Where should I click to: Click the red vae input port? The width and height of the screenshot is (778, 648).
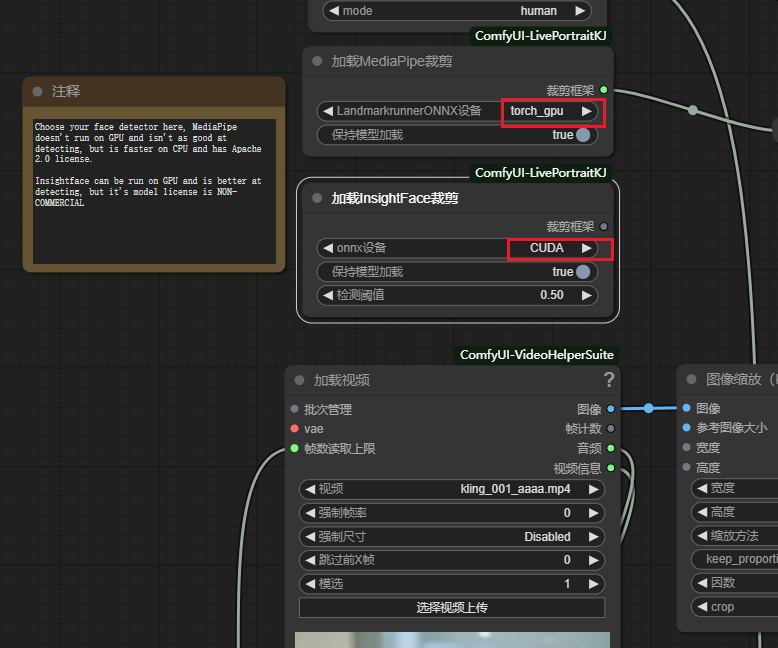click(294, 428)
